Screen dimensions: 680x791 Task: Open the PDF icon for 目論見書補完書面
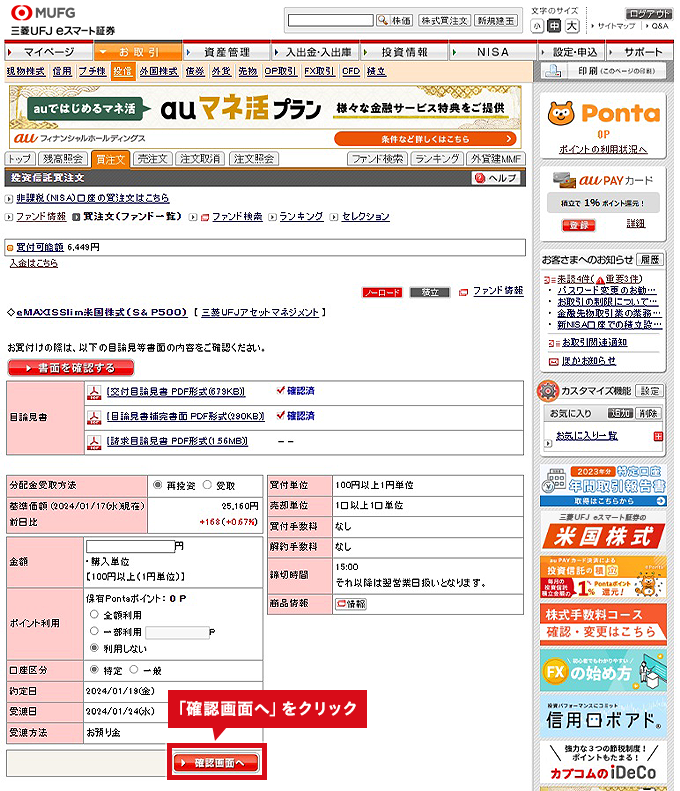point(94,417)
